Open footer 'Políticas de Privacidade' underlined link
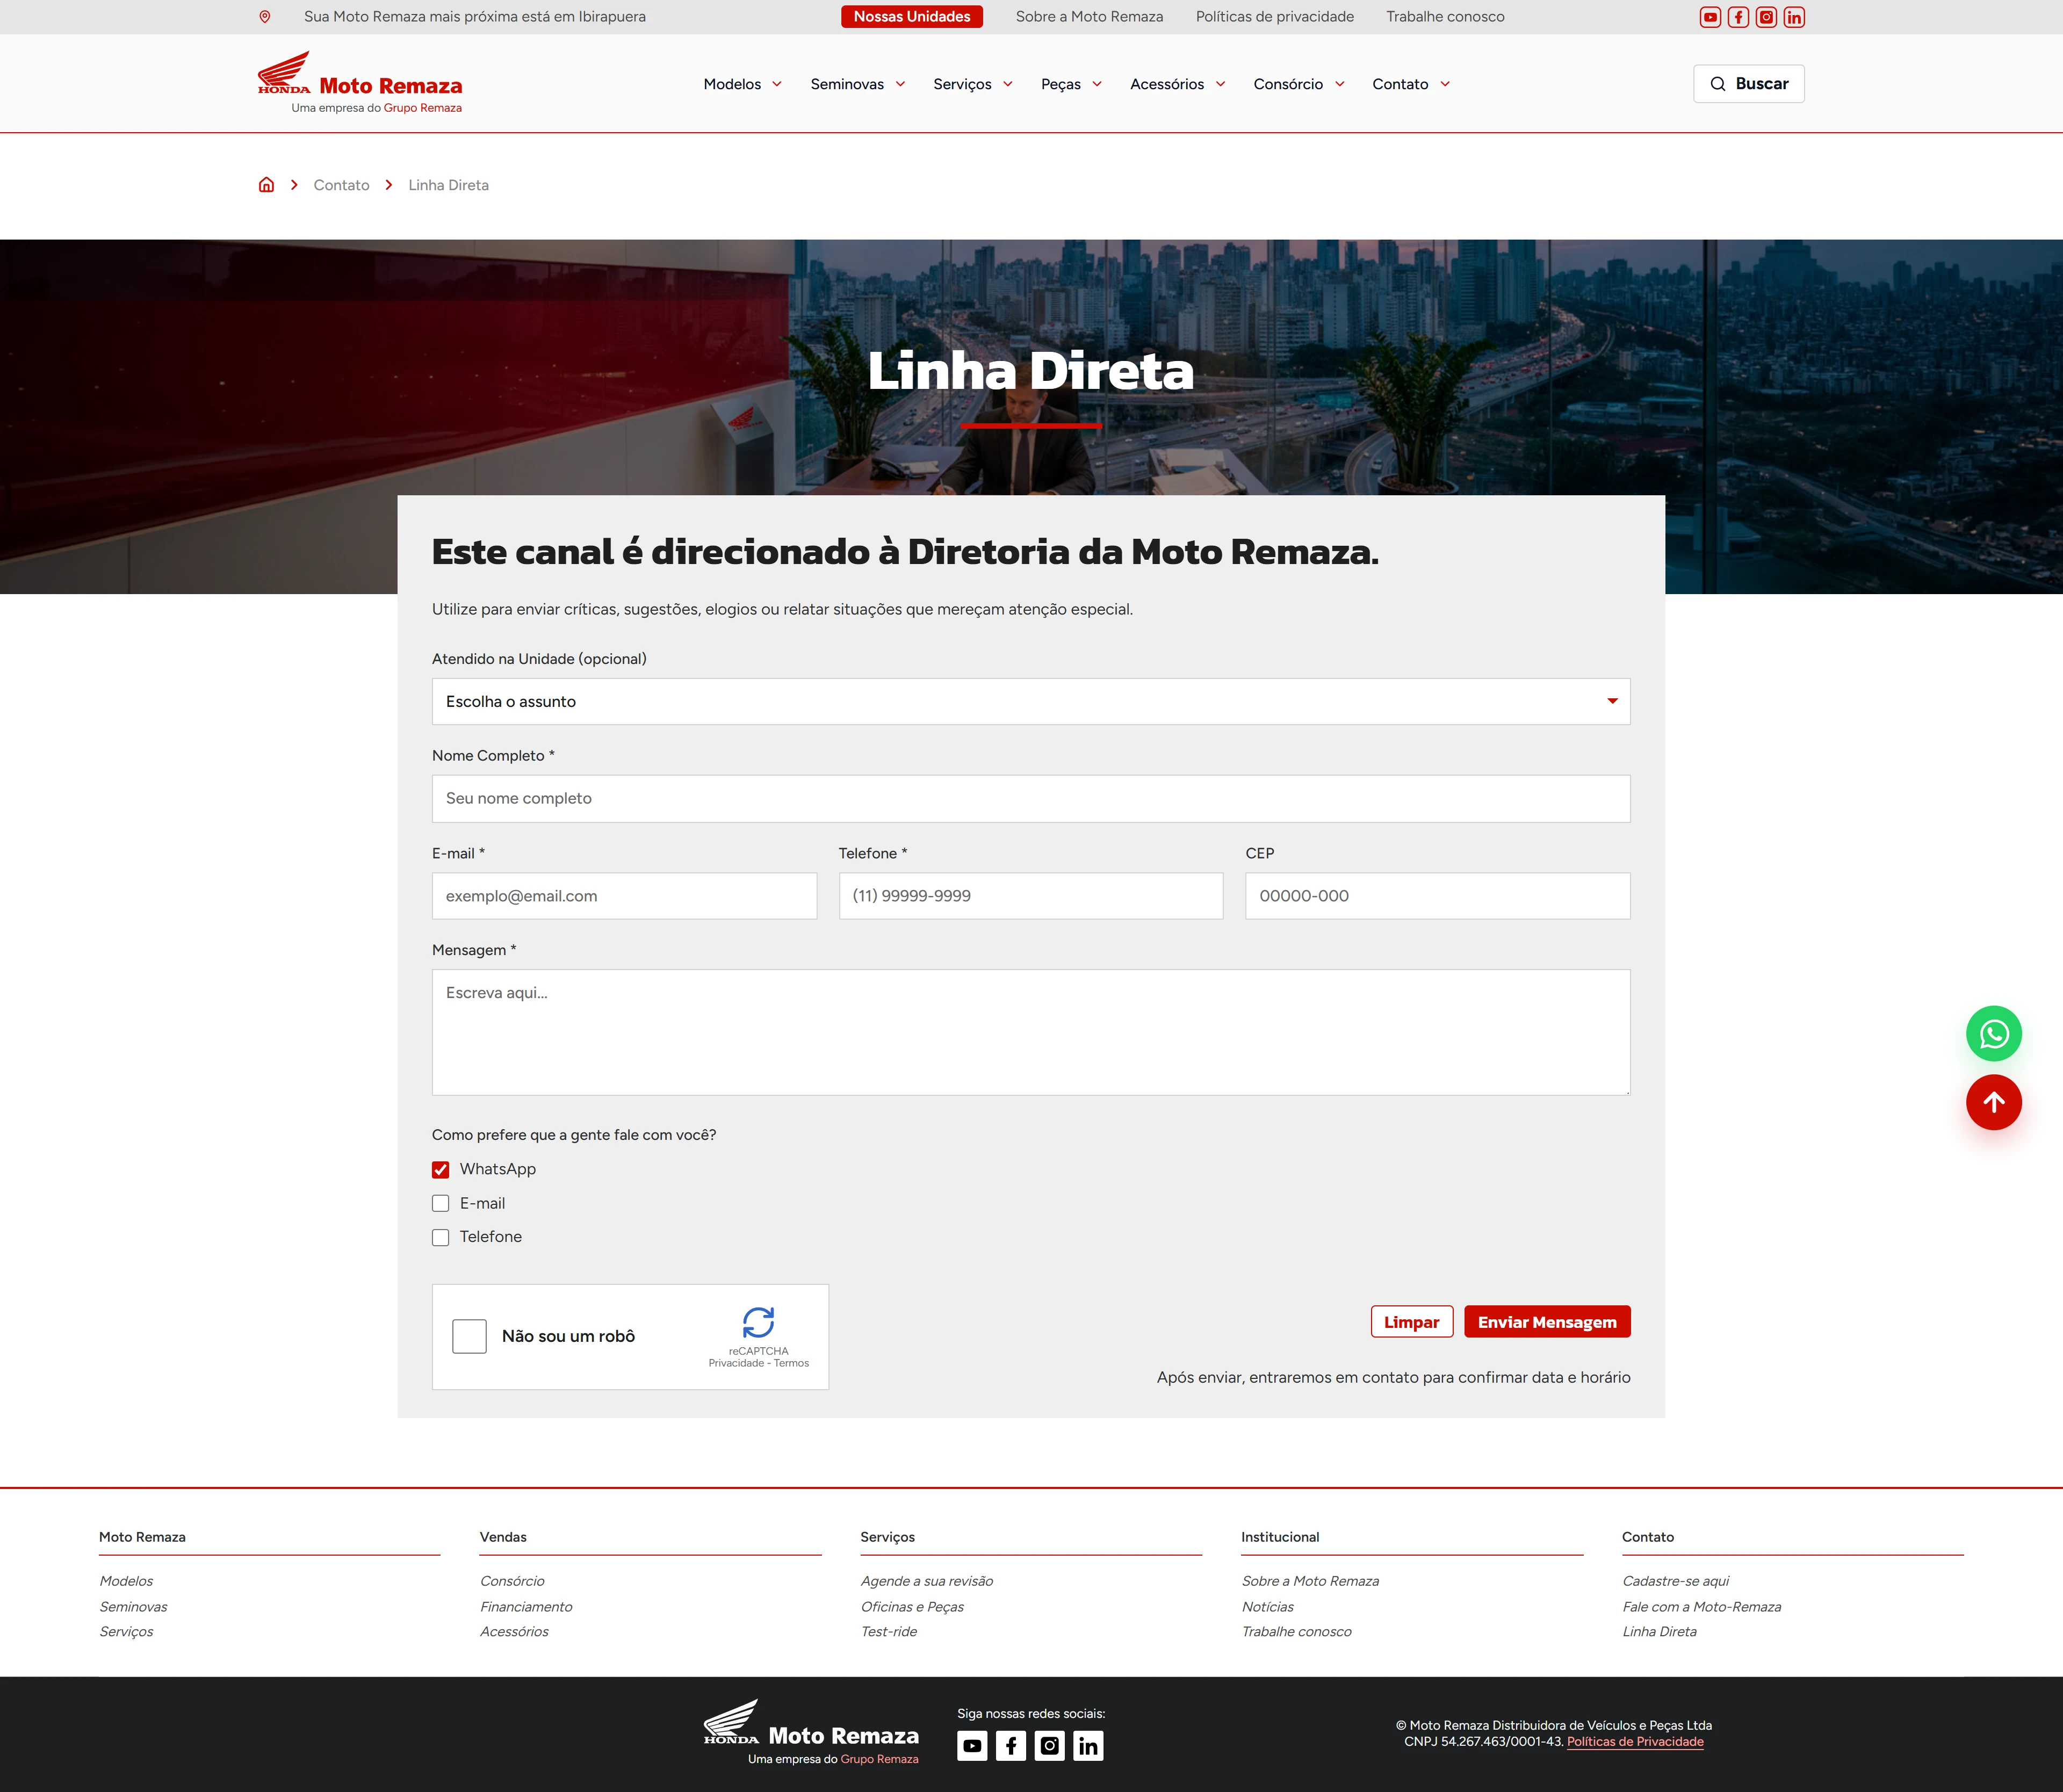The height and width of the screenshot is (1792, 2063). click(1635, 1742)
